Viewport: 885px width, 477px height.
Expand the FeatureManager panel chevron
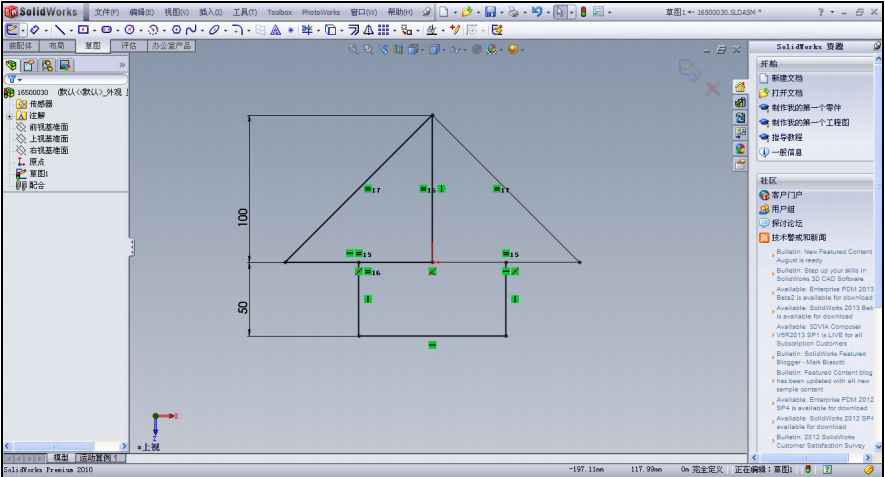click(122, 65)
